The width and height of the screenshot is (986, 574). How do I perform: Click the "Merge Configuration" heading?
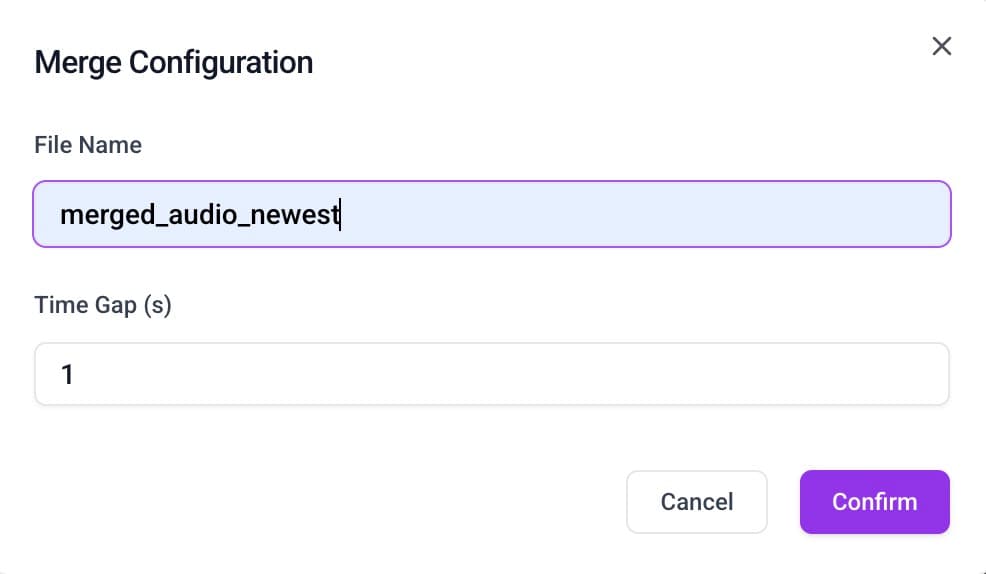[x=173, y=63]
